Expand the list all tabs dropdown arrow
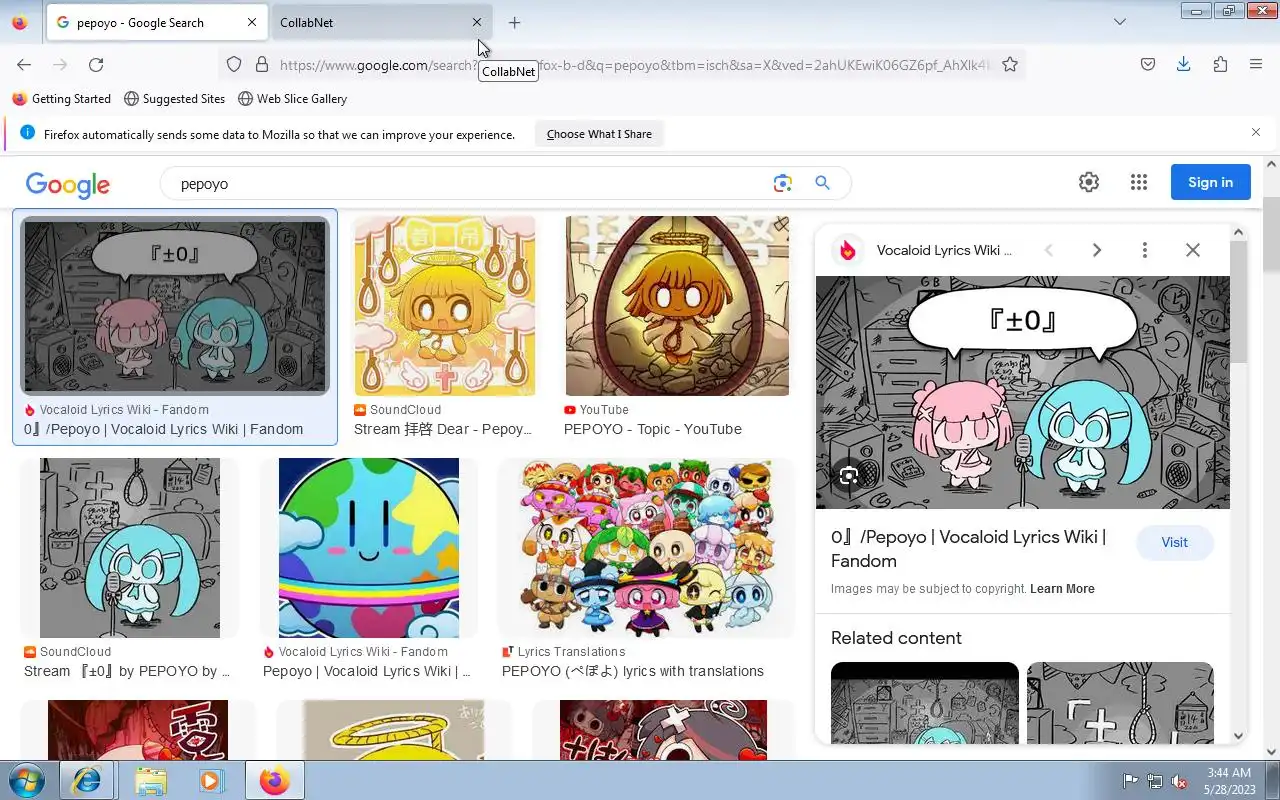Image resolution: width=1280 pixels, height=800 pixels. click(1120, 22)
